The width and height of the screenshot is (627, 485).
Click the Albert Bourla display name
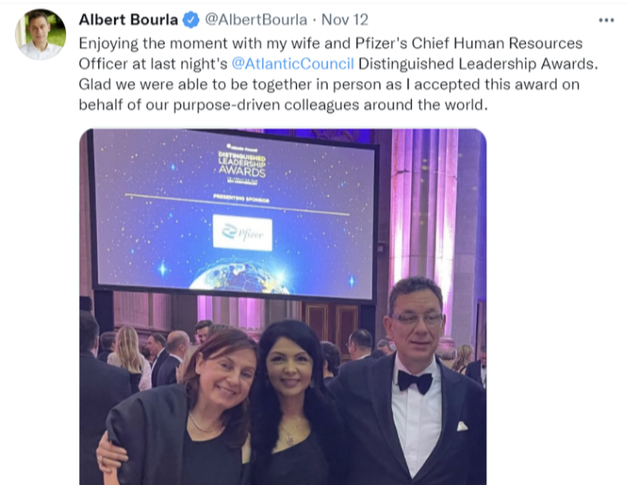coord(128,20)
